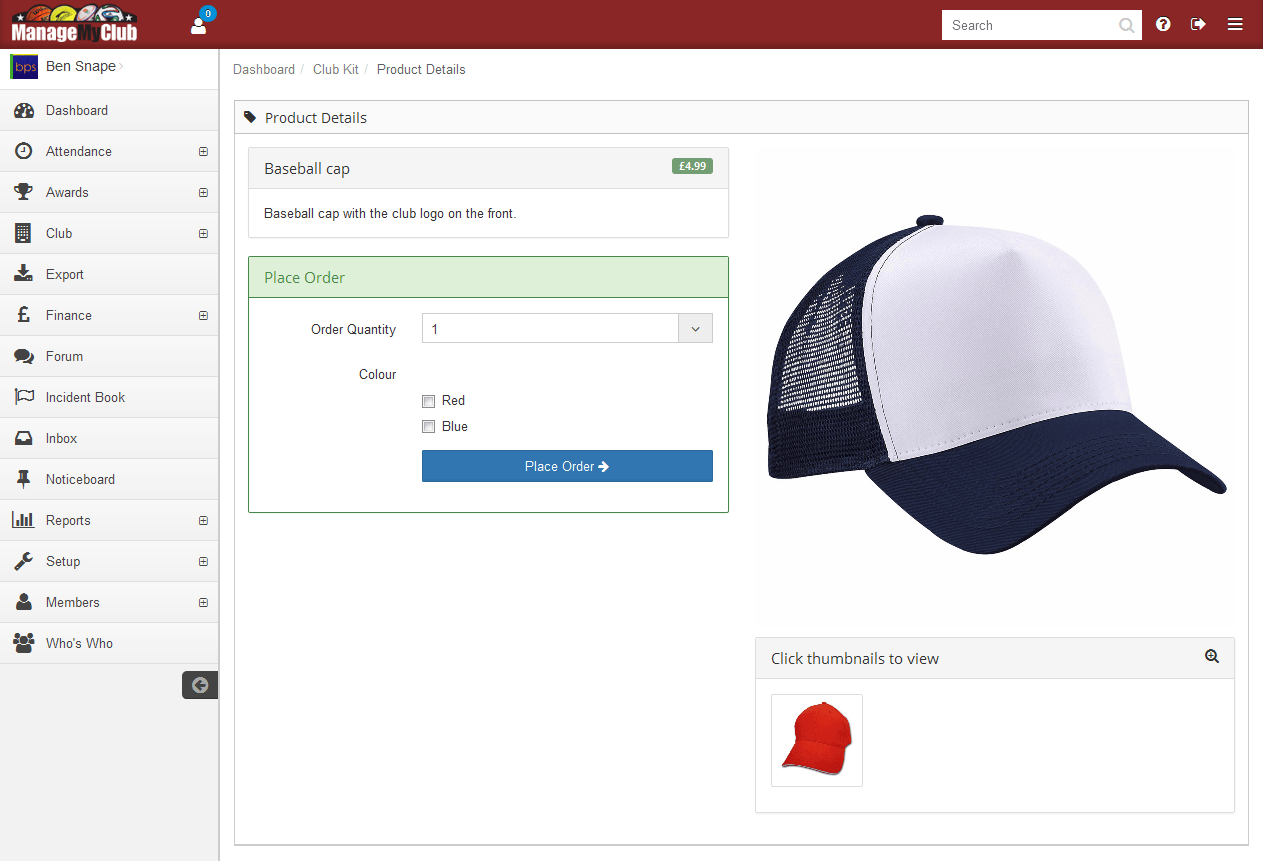Click the Ben Snape name link

[x=81, y=67]
